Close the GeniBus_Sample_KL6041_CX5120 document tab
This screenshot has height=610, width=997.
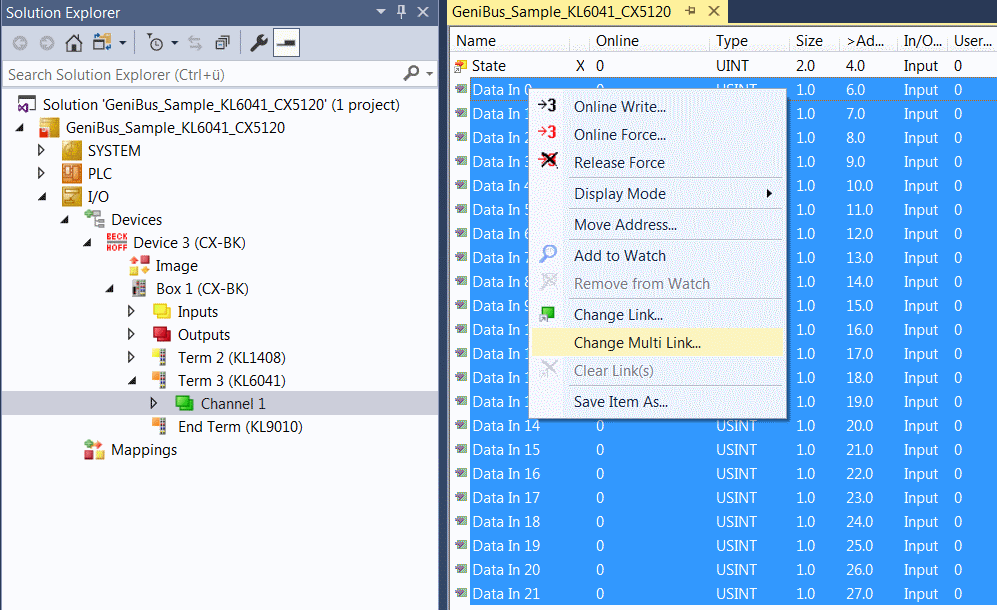click(x=714, y=11)
